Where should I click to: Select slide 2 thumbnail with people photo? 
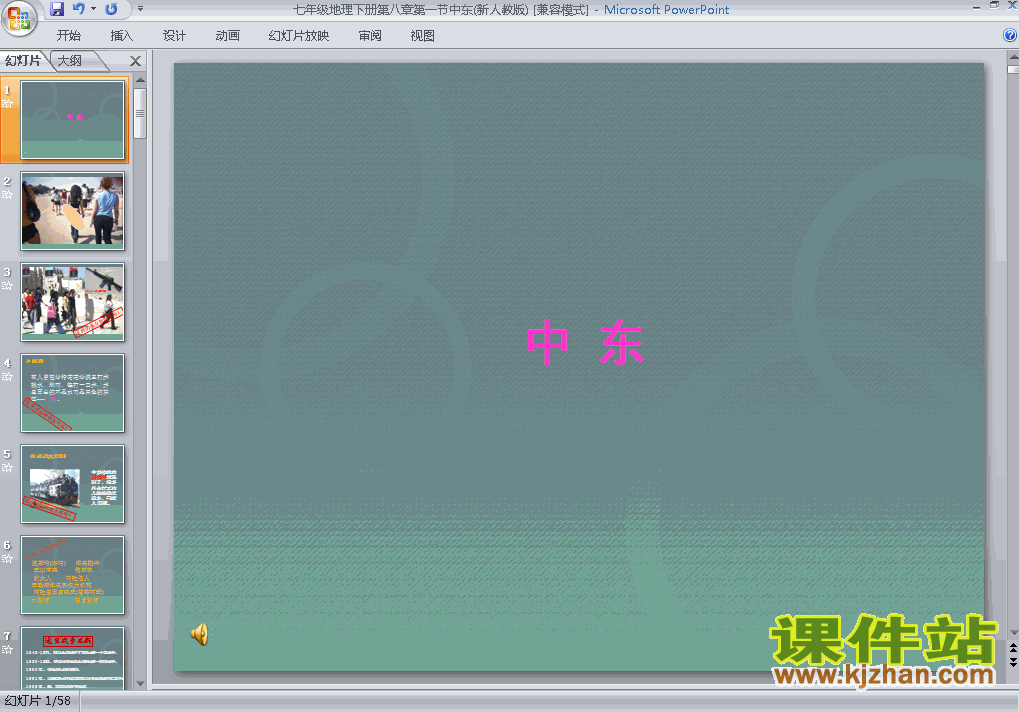click(72, 210)
